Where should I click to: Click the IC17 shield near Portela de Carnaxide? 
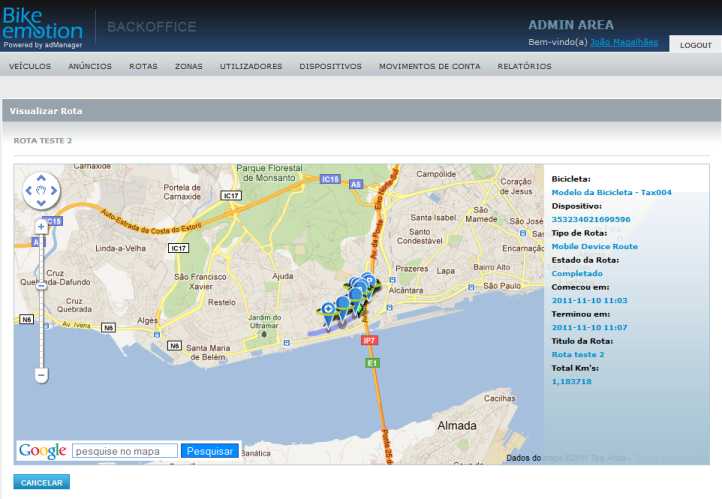click(x=231, y=196)
